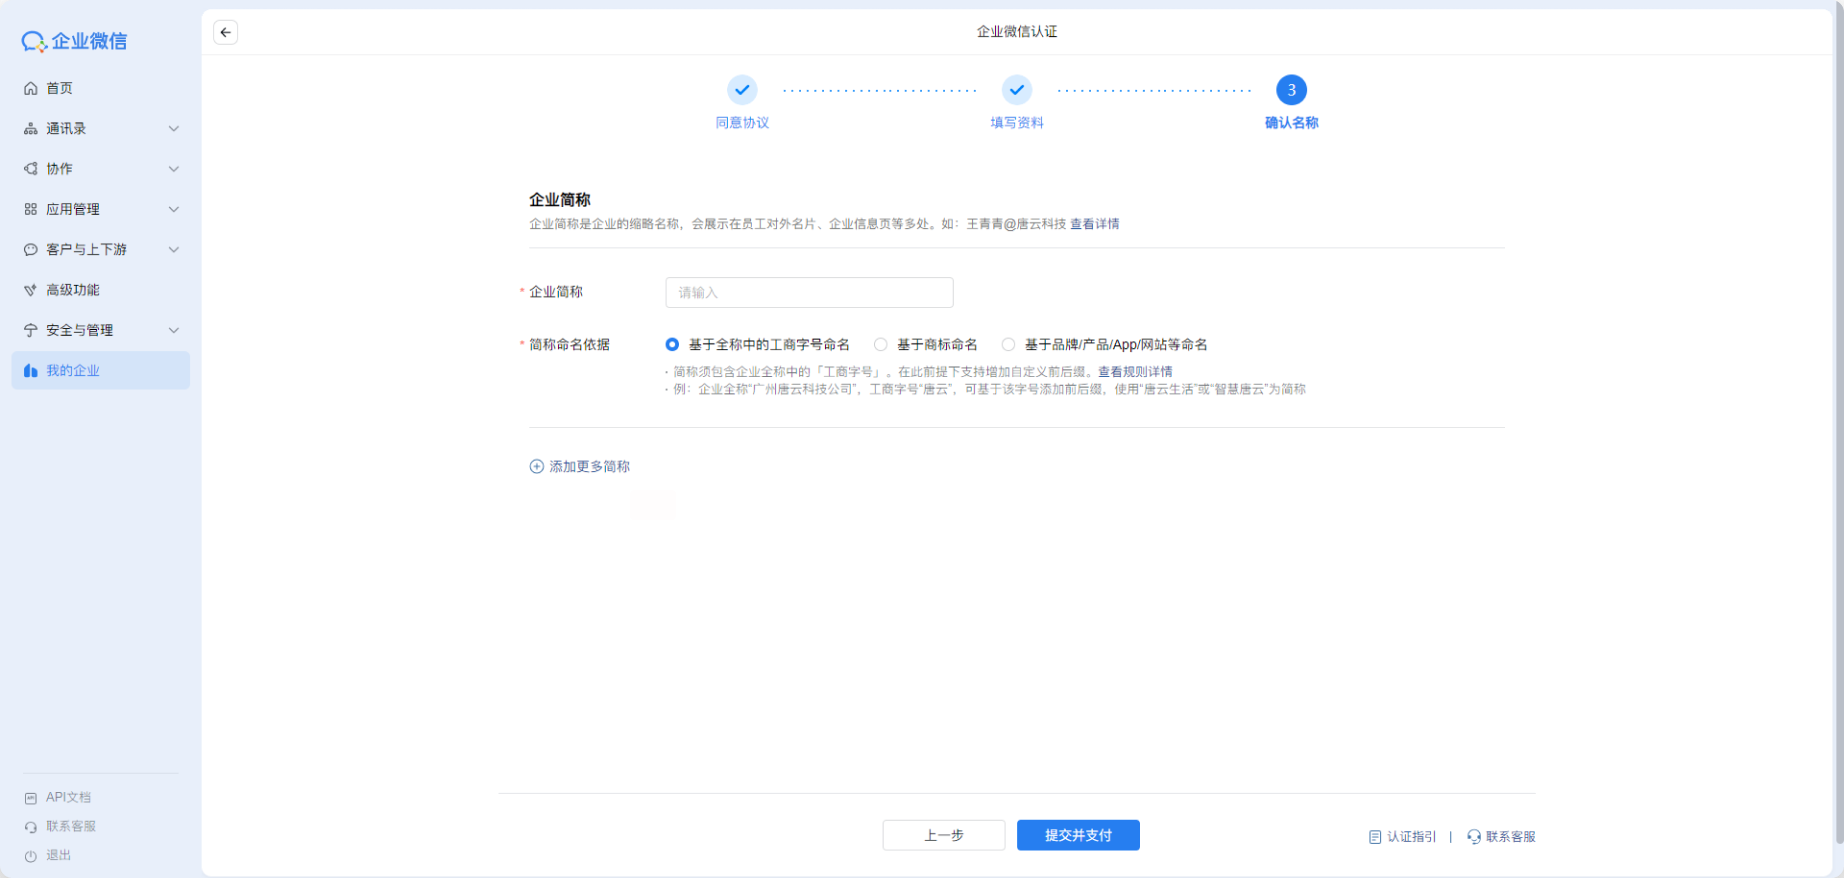
Task: Click the back arrow button
Action: coord(226,33)
